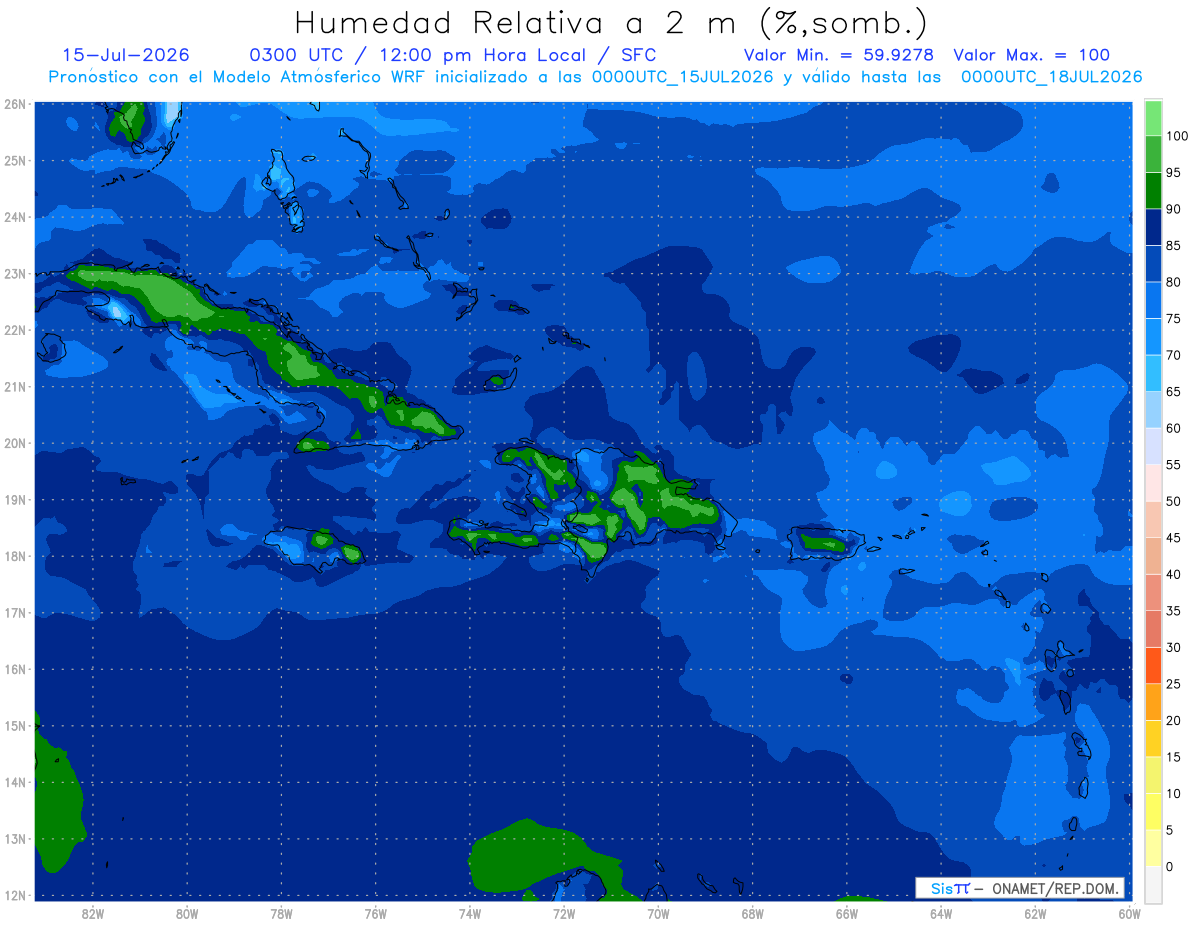
Task: Click the legend label '95'
Action: 1173,172
